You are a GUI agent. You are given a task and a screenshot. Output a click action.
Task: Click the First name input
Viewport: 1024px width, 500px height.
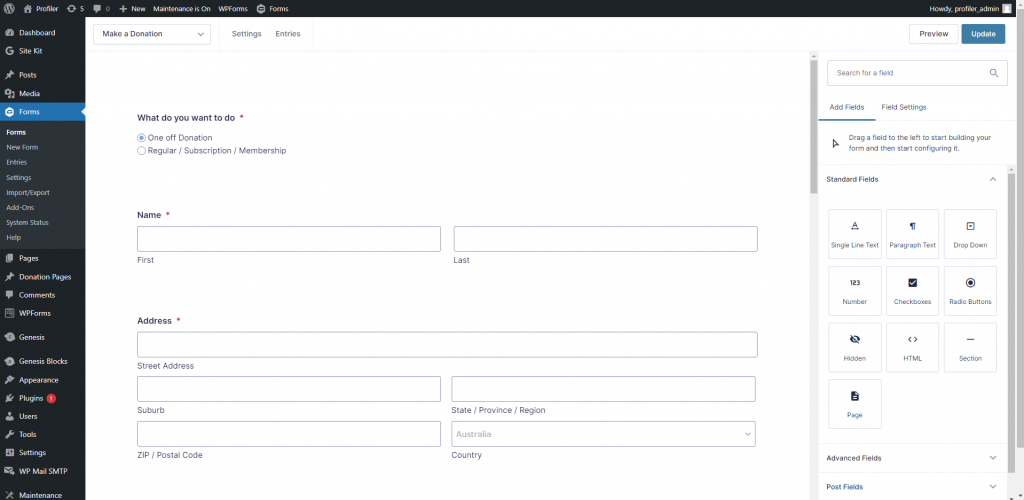pyautogui.click(x=289, y=239)
